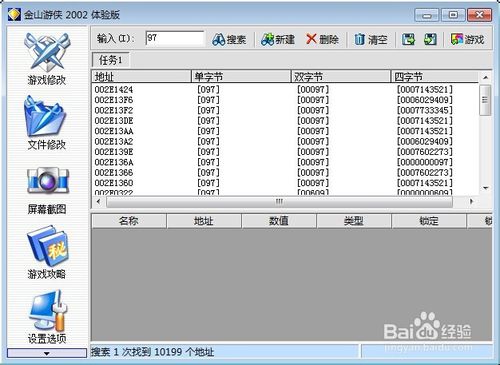Click the horizontal scrollbar right arrow

coord(471,201)
